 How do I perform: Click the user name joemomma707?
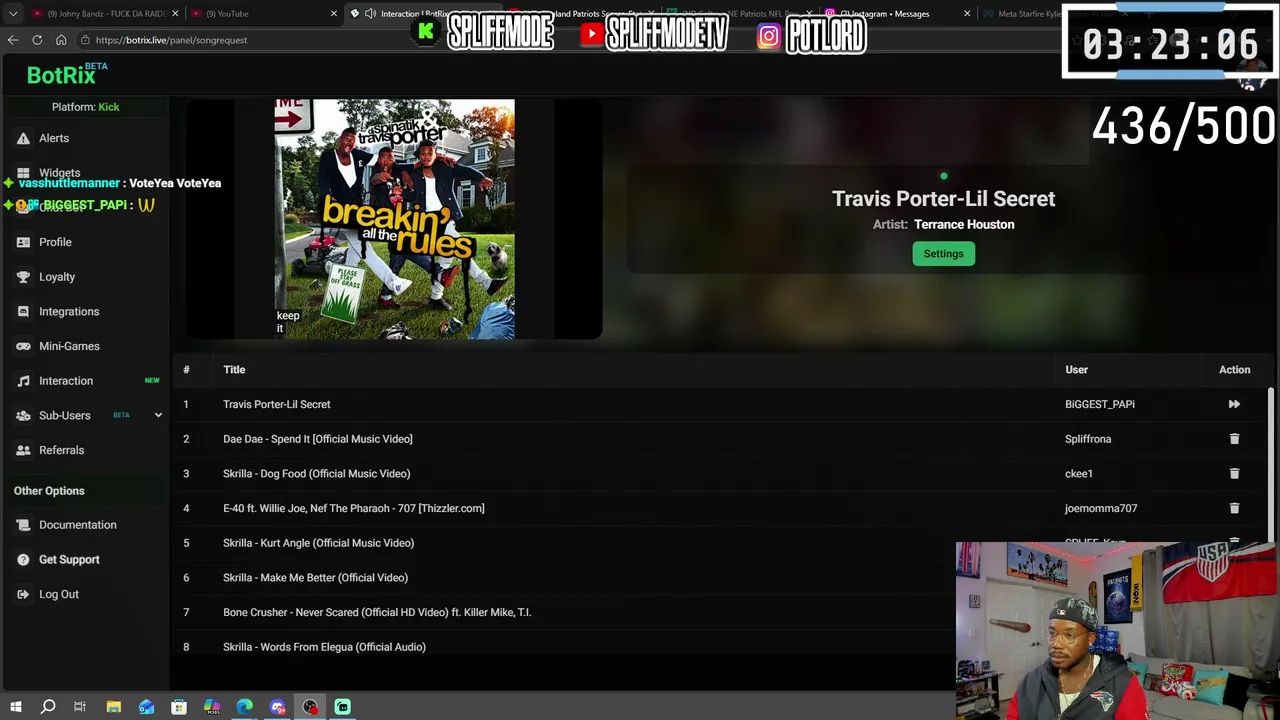click(1101, 508)
